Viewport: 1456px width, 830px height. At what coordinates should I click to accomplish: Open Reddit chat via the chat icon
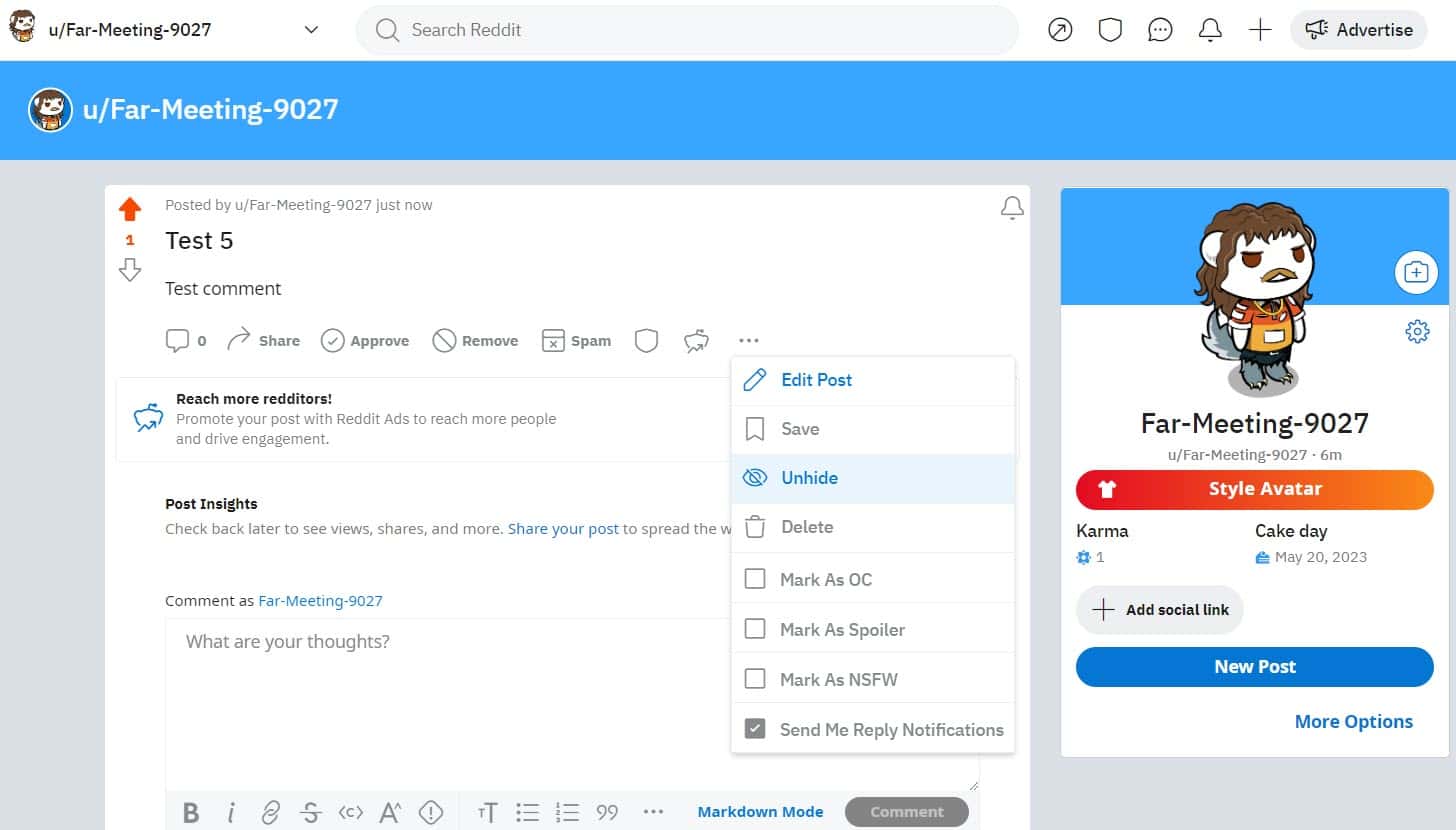[x=1160, y=29]
